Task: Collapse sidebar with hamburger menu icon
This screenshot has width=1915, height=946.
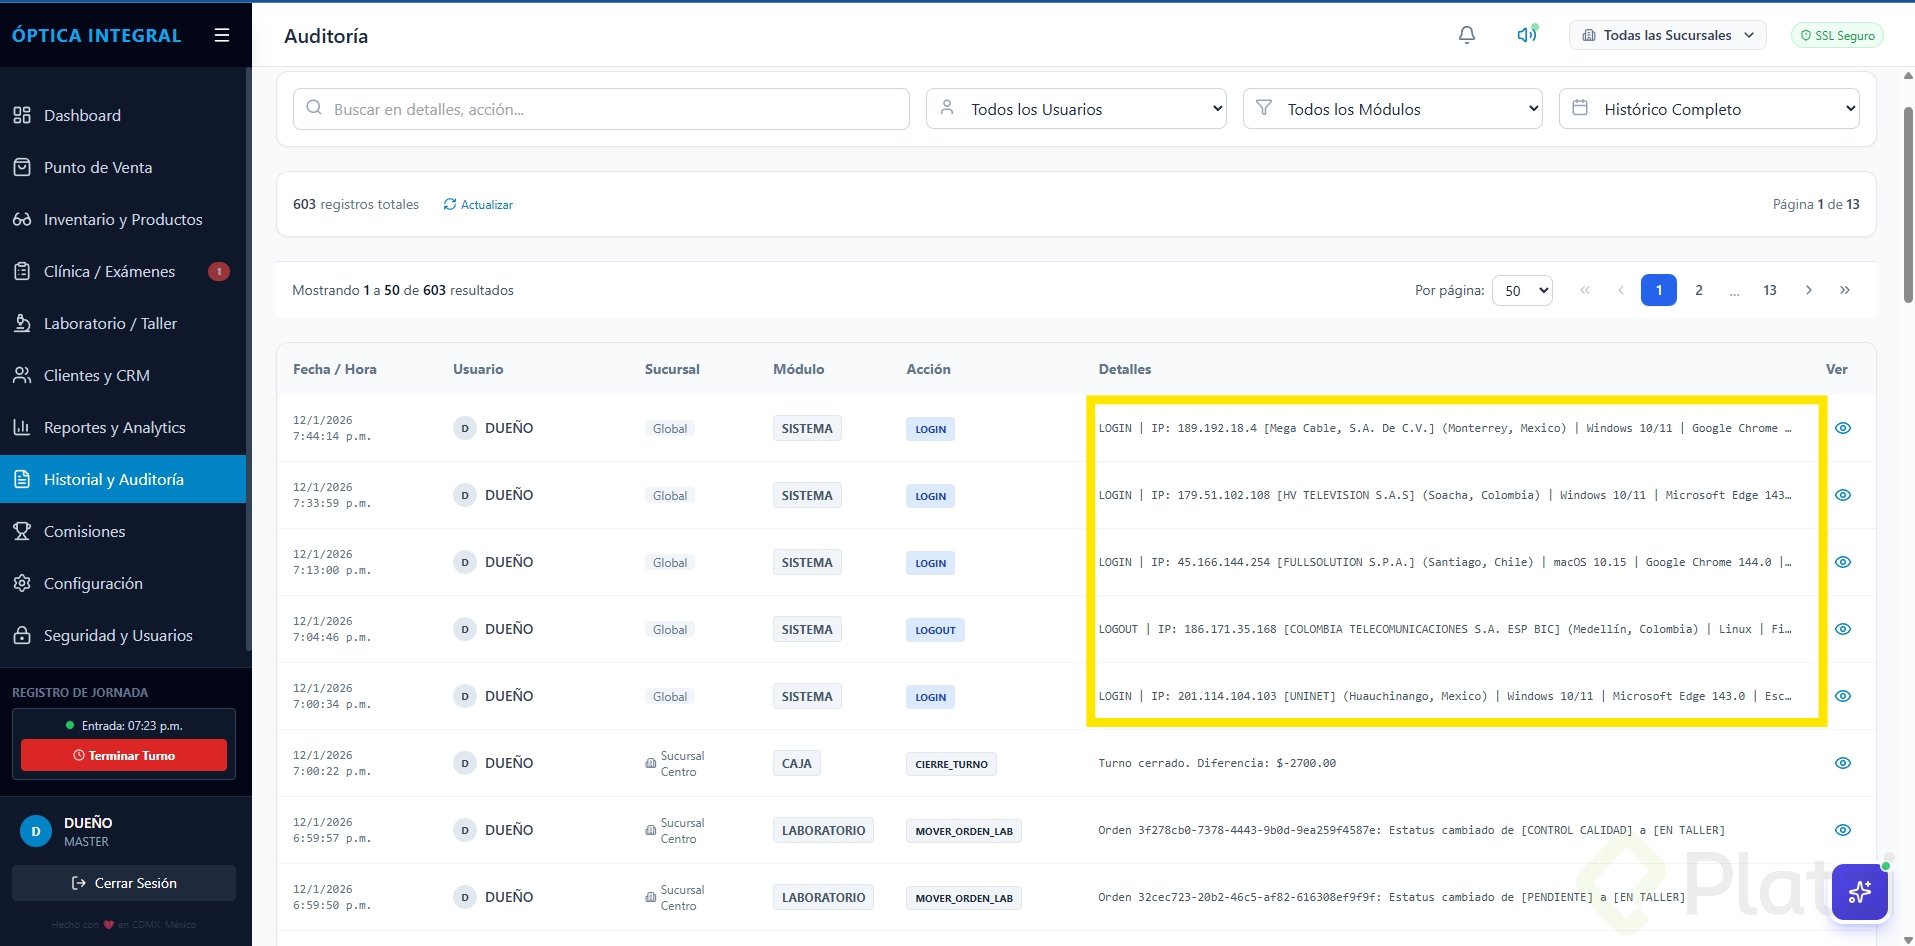Action: click(222, 35)
